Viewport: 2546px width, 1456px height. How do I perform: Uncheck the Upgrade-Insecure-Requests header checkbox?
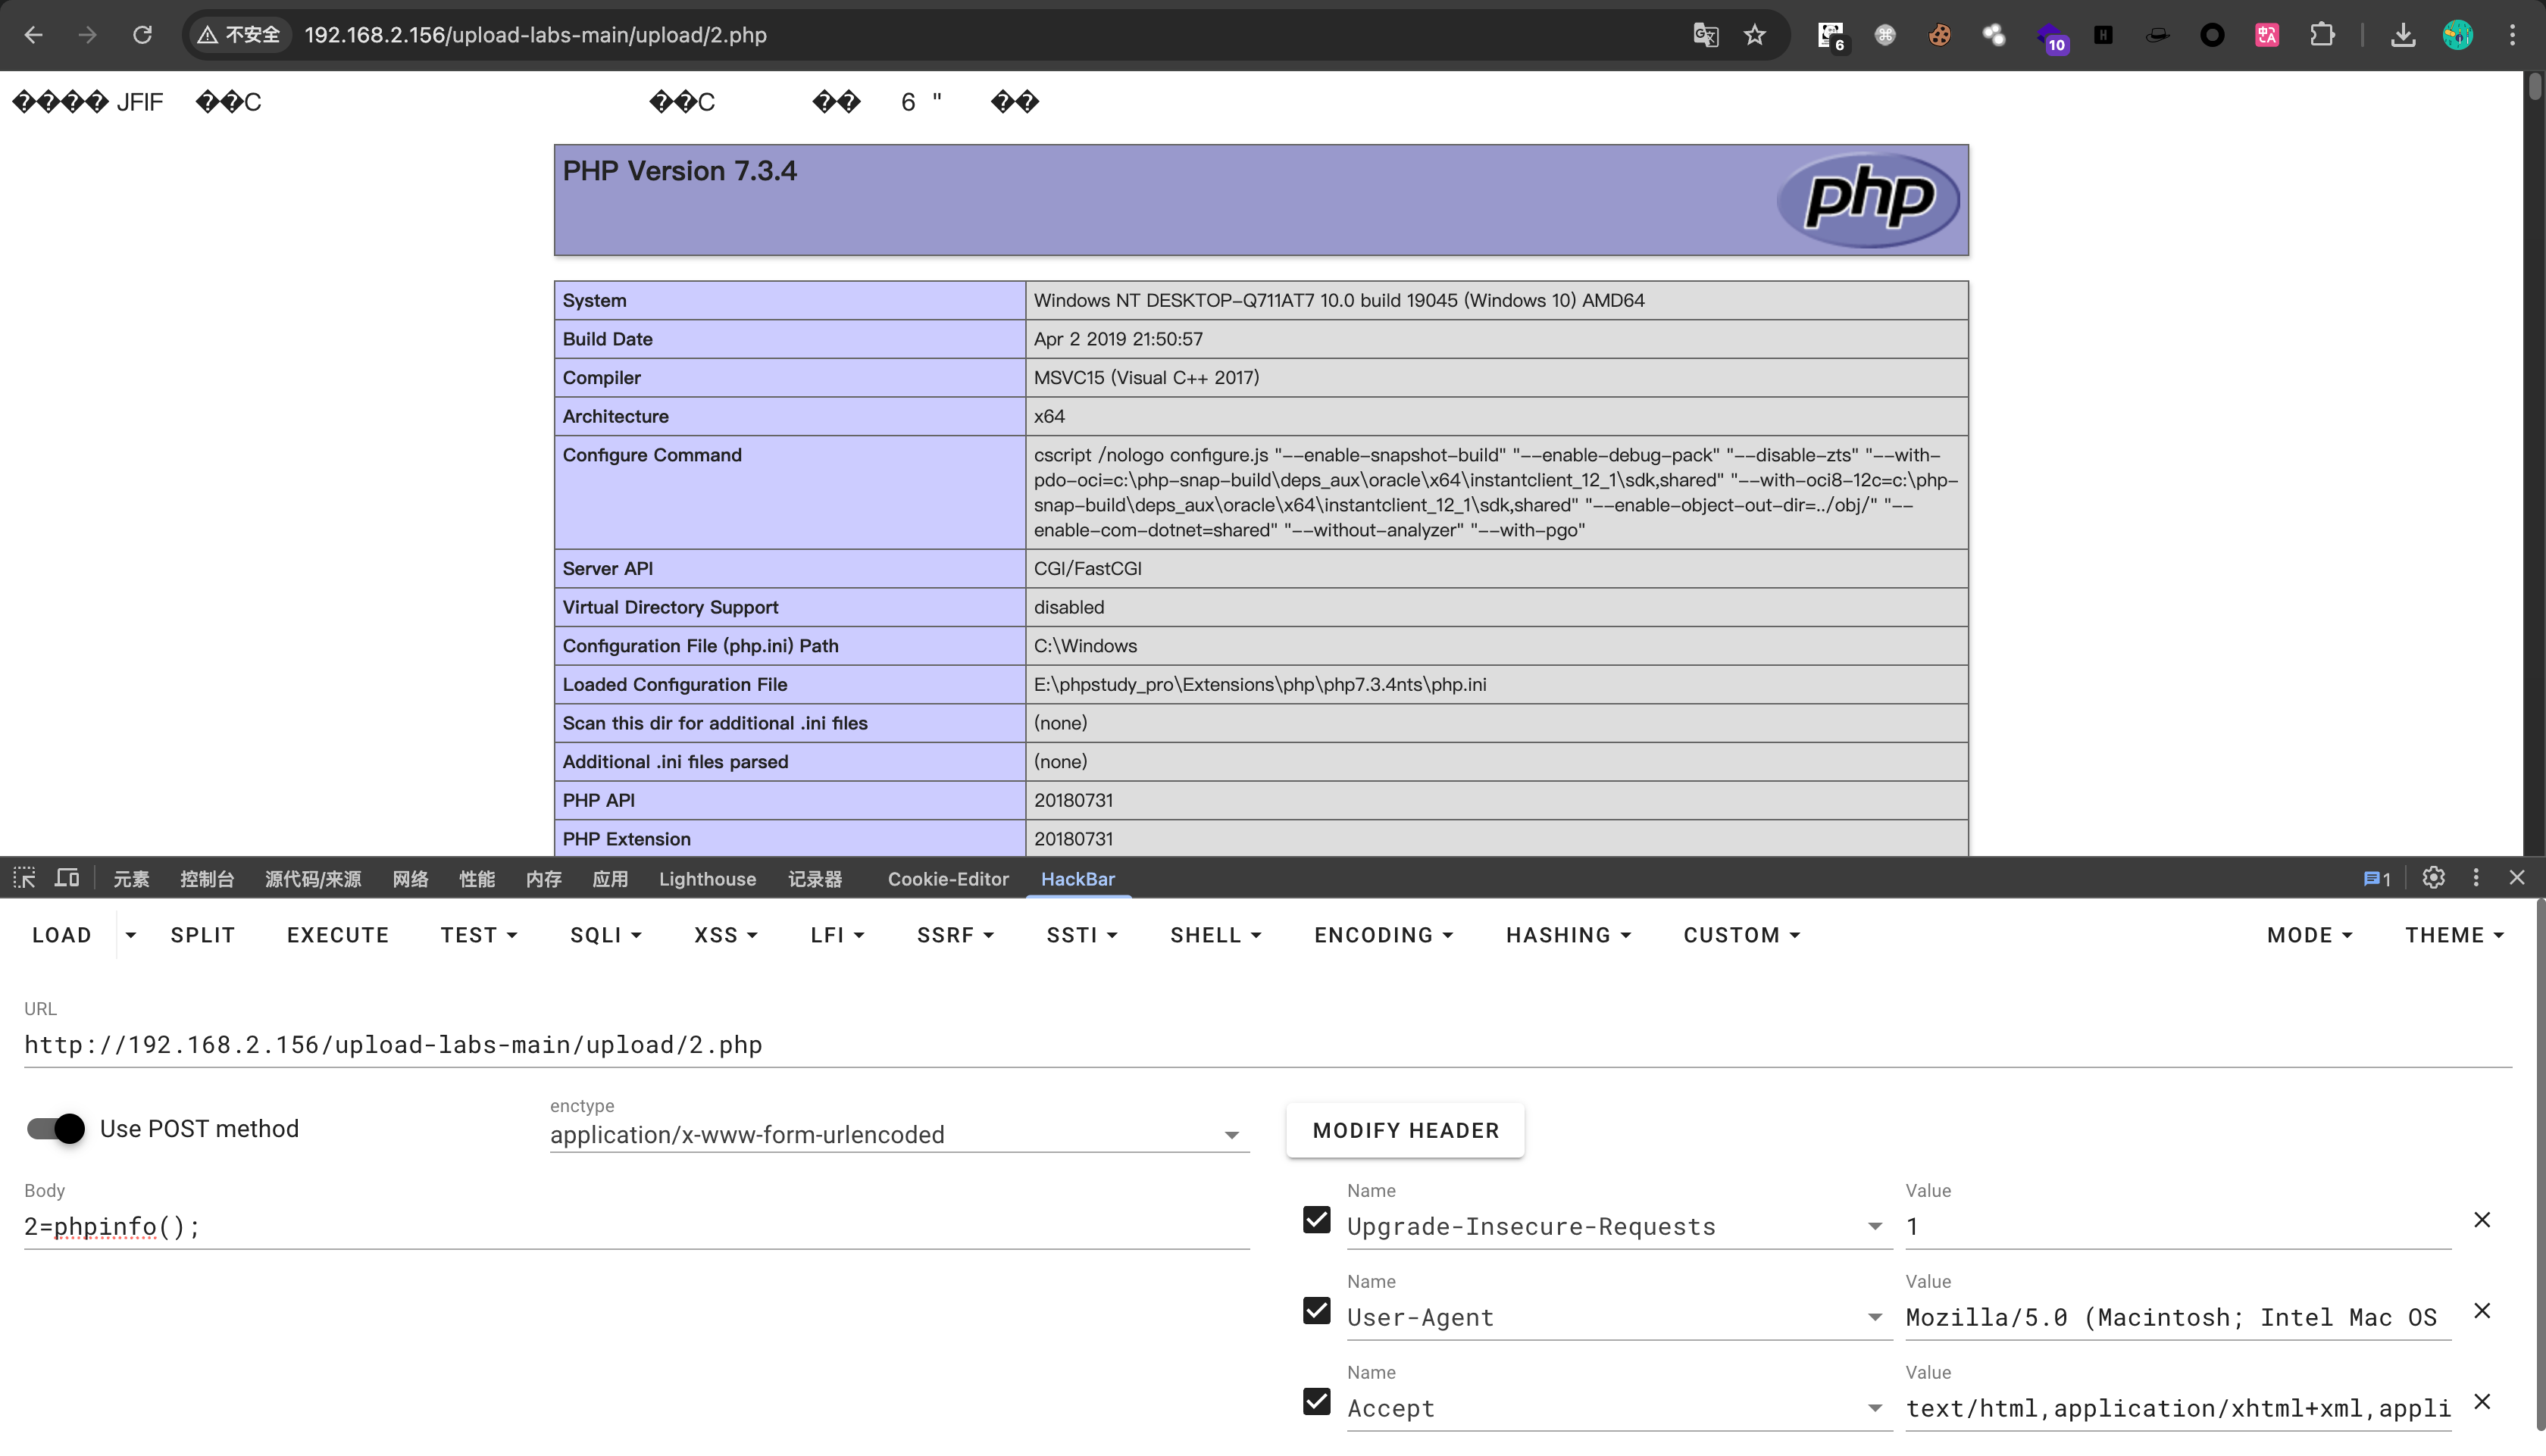(1316, 1220)
